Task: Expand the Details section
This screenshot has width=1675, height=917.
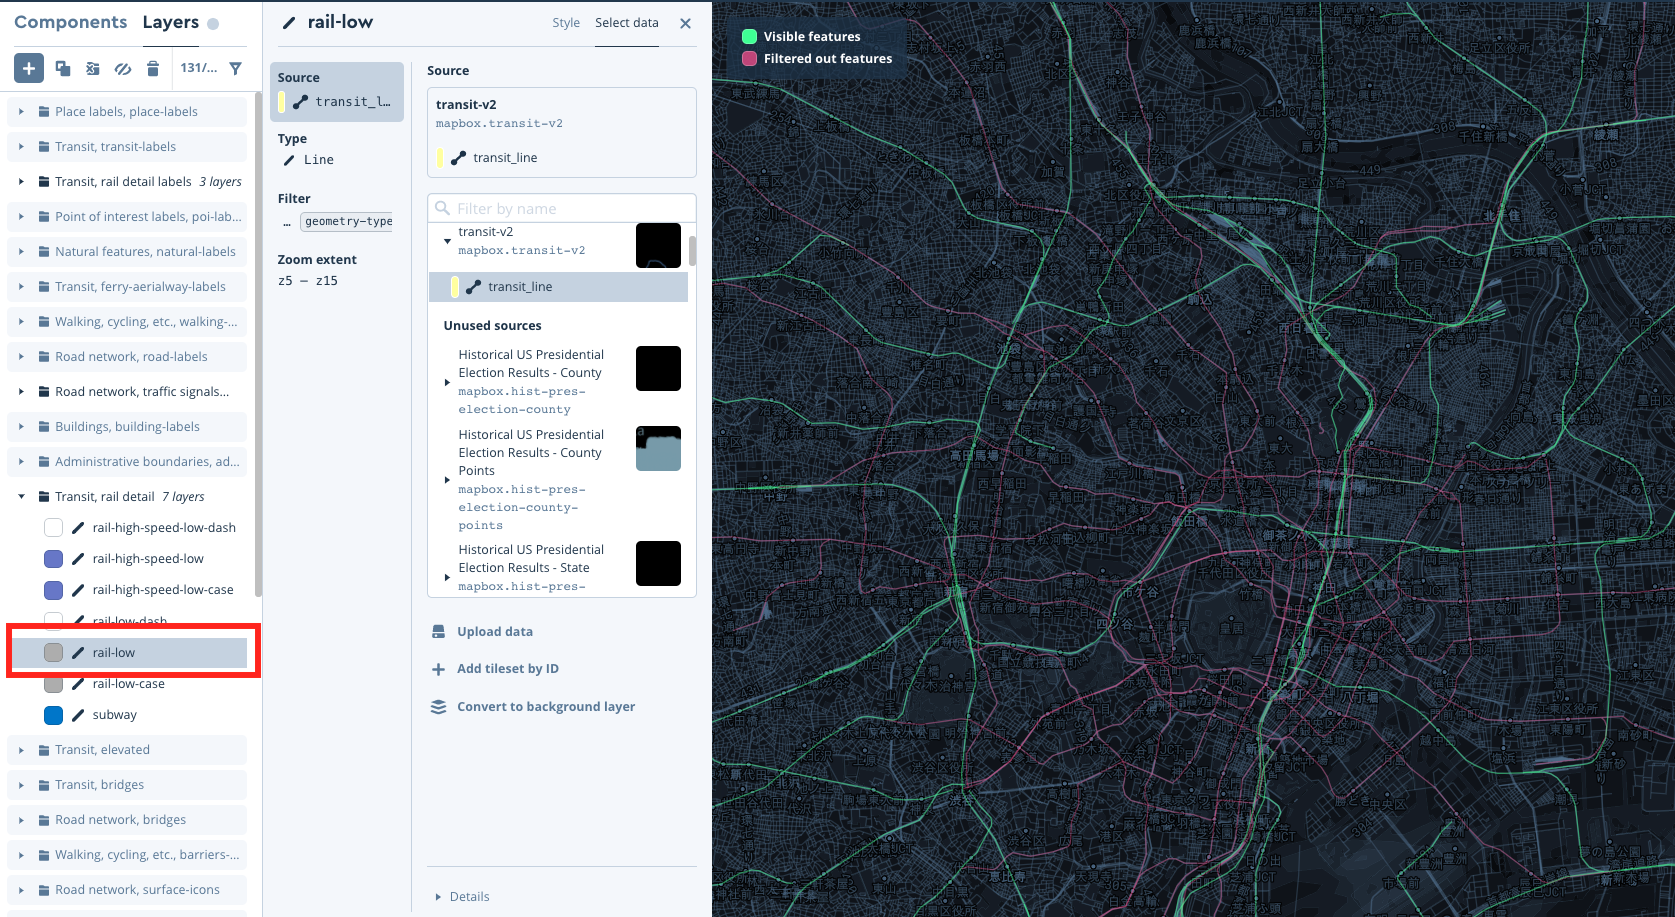Action: (x=462, y=897)
